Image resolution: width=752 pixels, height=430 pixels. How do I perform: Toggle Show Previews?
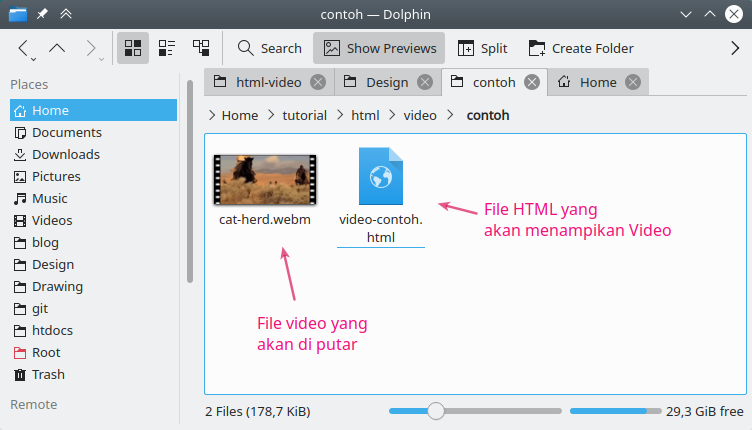pyautogui.click(x=379, y=48)
